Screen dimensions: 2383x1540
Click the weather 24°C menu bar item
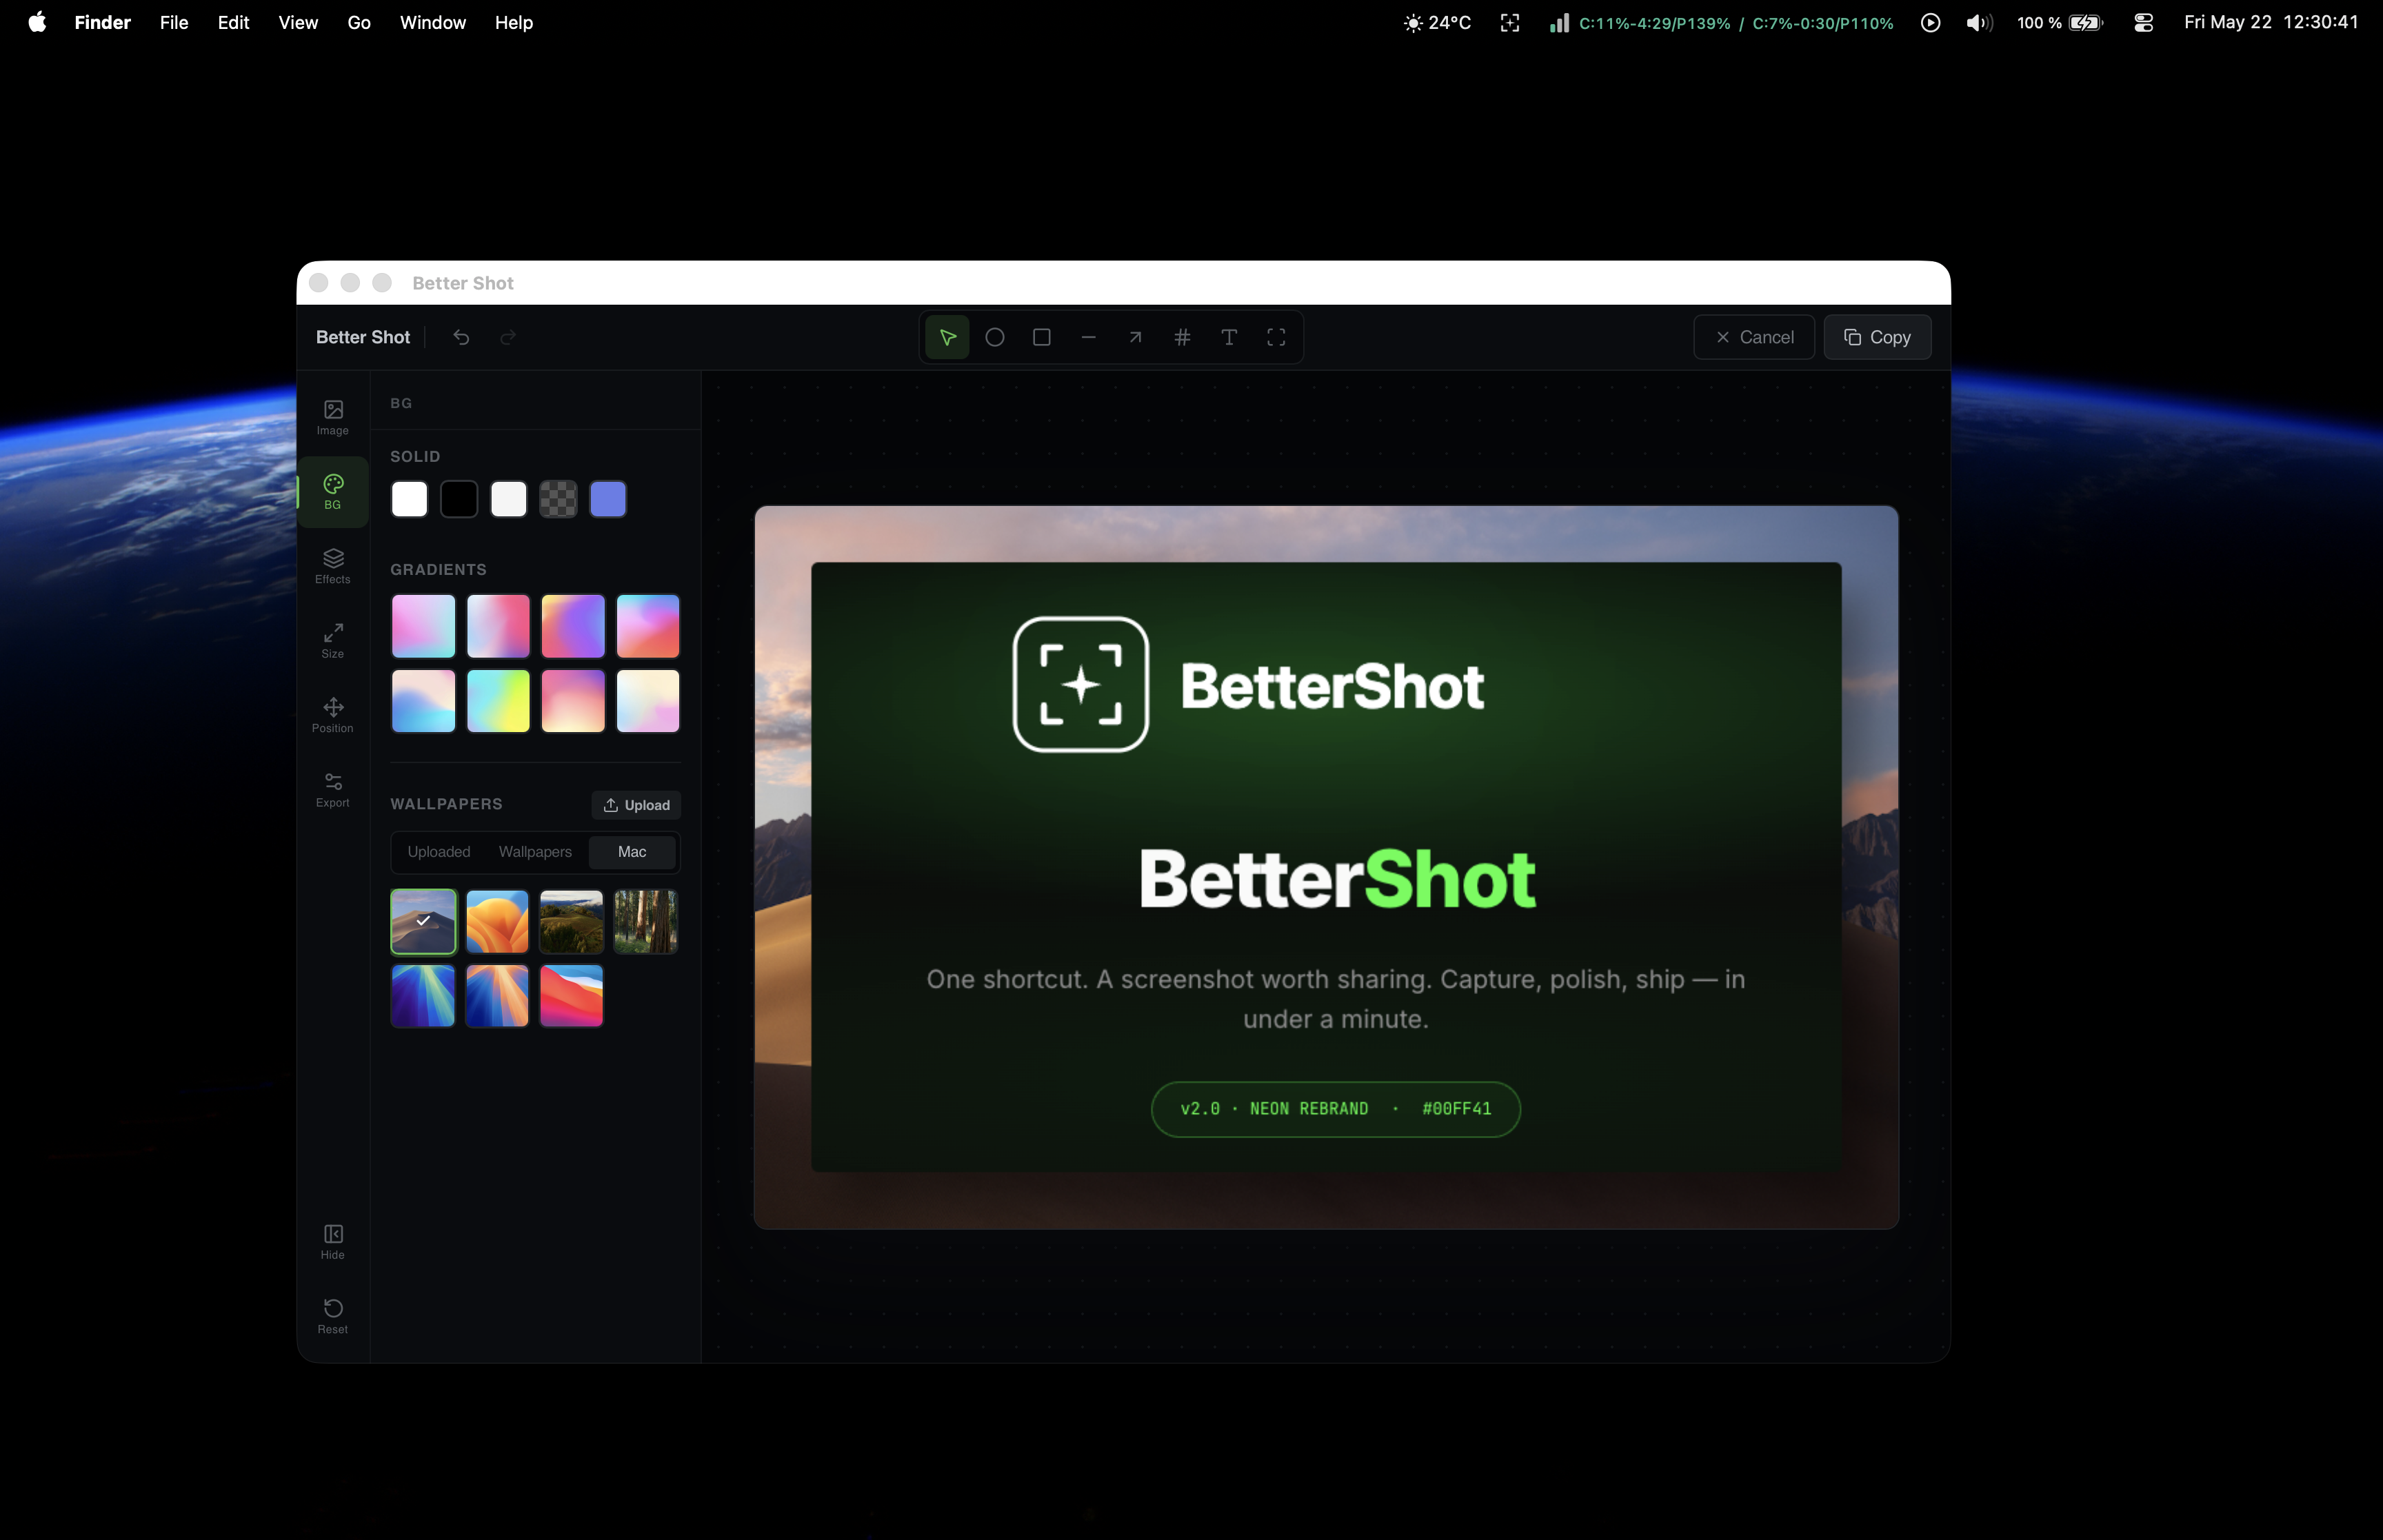coord(1438,22)
